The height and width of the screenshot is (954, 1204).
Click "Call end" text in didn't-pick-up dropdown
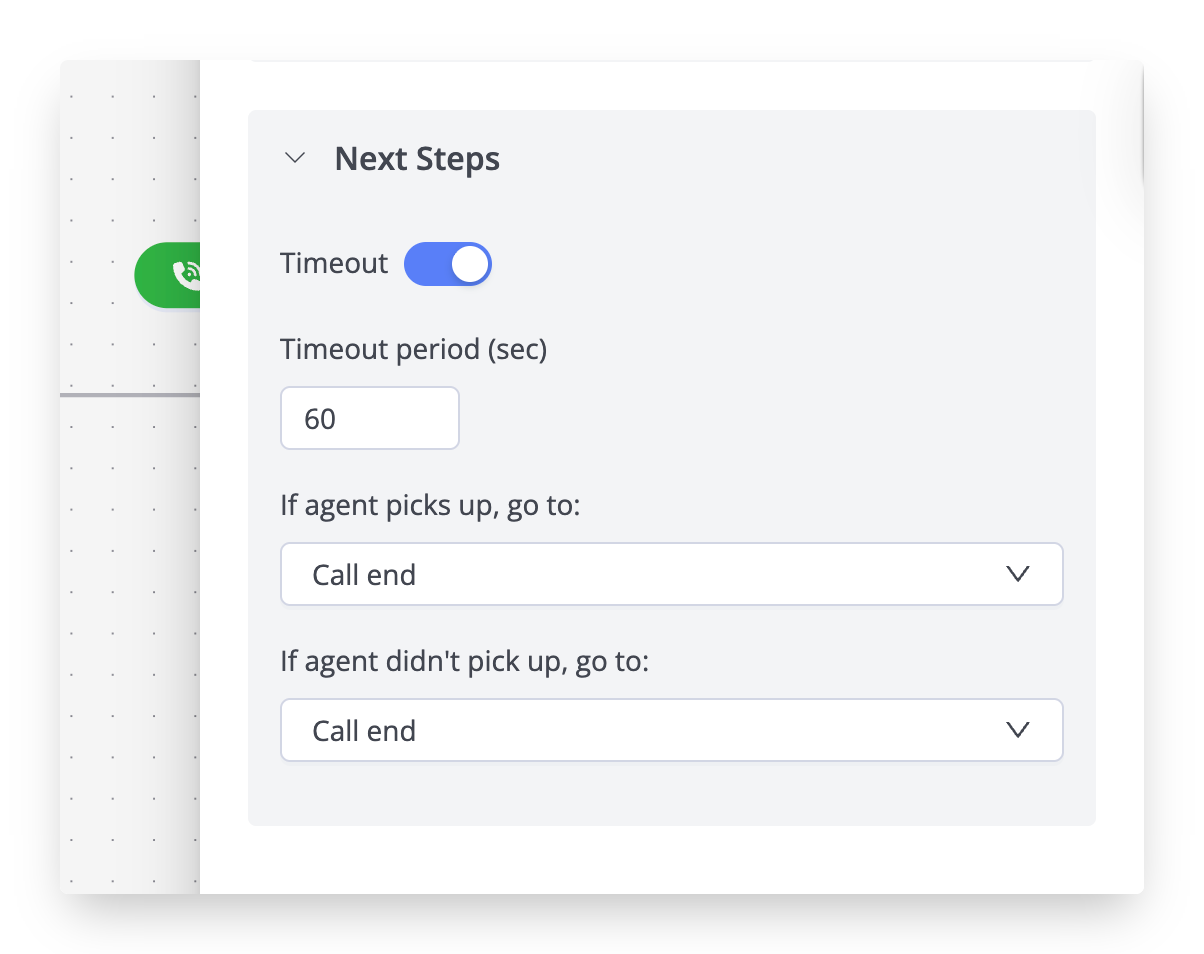364,731
